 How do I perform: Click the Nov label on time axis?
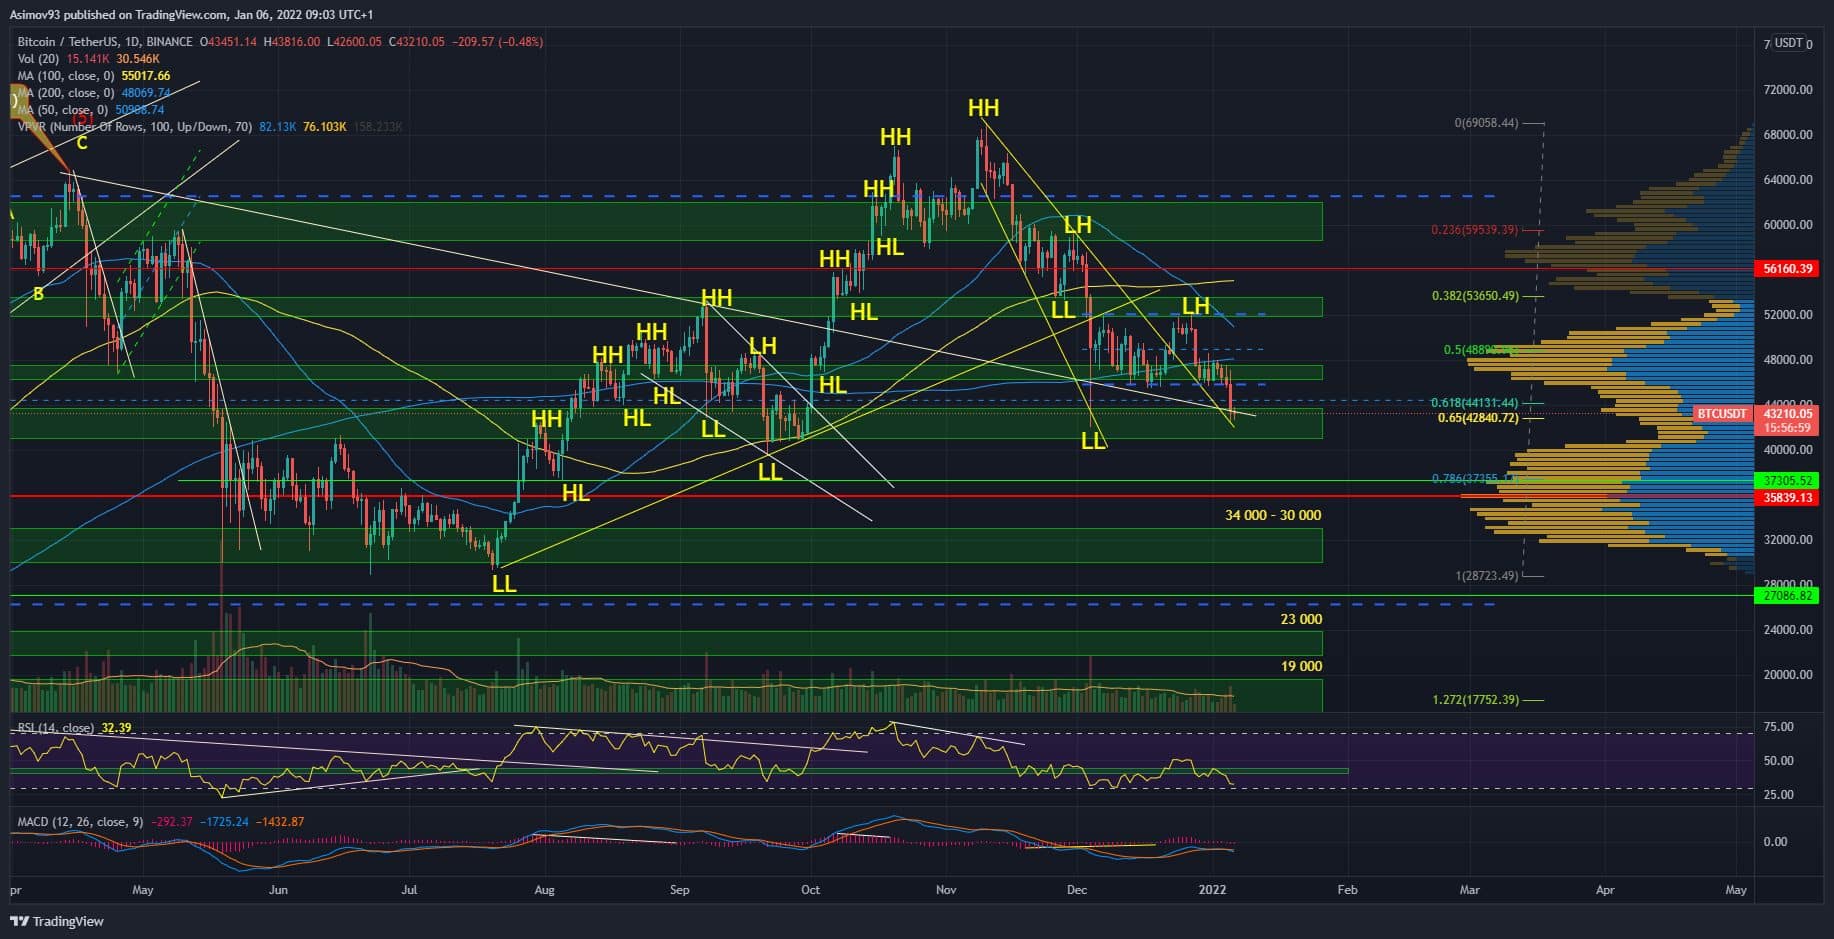tap(946, 889)
